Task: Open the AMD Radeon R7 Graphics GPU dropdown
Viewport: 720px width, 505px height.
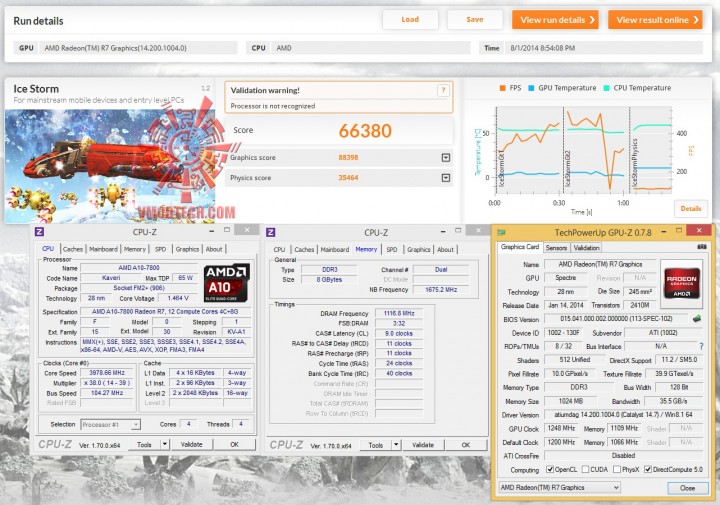Action: pos(560,488)
